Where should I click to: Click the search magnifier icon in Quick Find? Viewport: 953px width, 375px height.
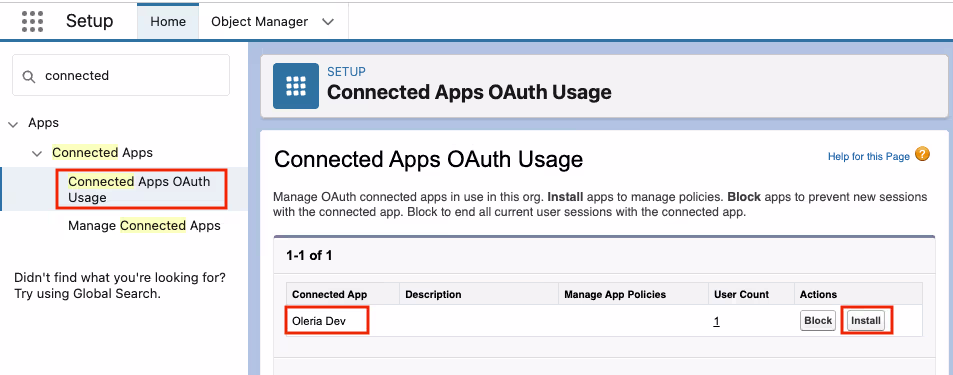[x=28, y=76]
